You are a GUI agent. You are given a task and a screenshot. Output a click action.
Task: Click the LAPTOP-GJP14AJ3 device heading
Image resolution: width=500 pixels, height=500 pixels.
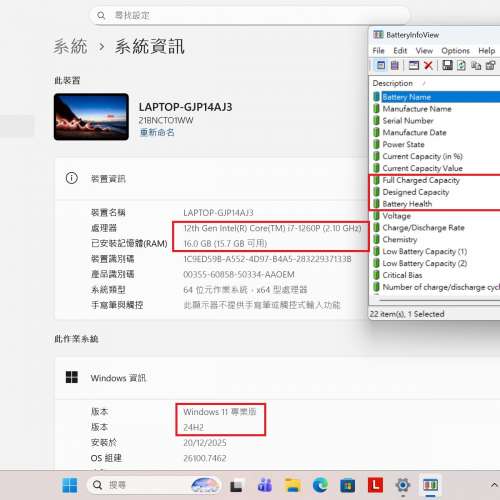[185, 107]
